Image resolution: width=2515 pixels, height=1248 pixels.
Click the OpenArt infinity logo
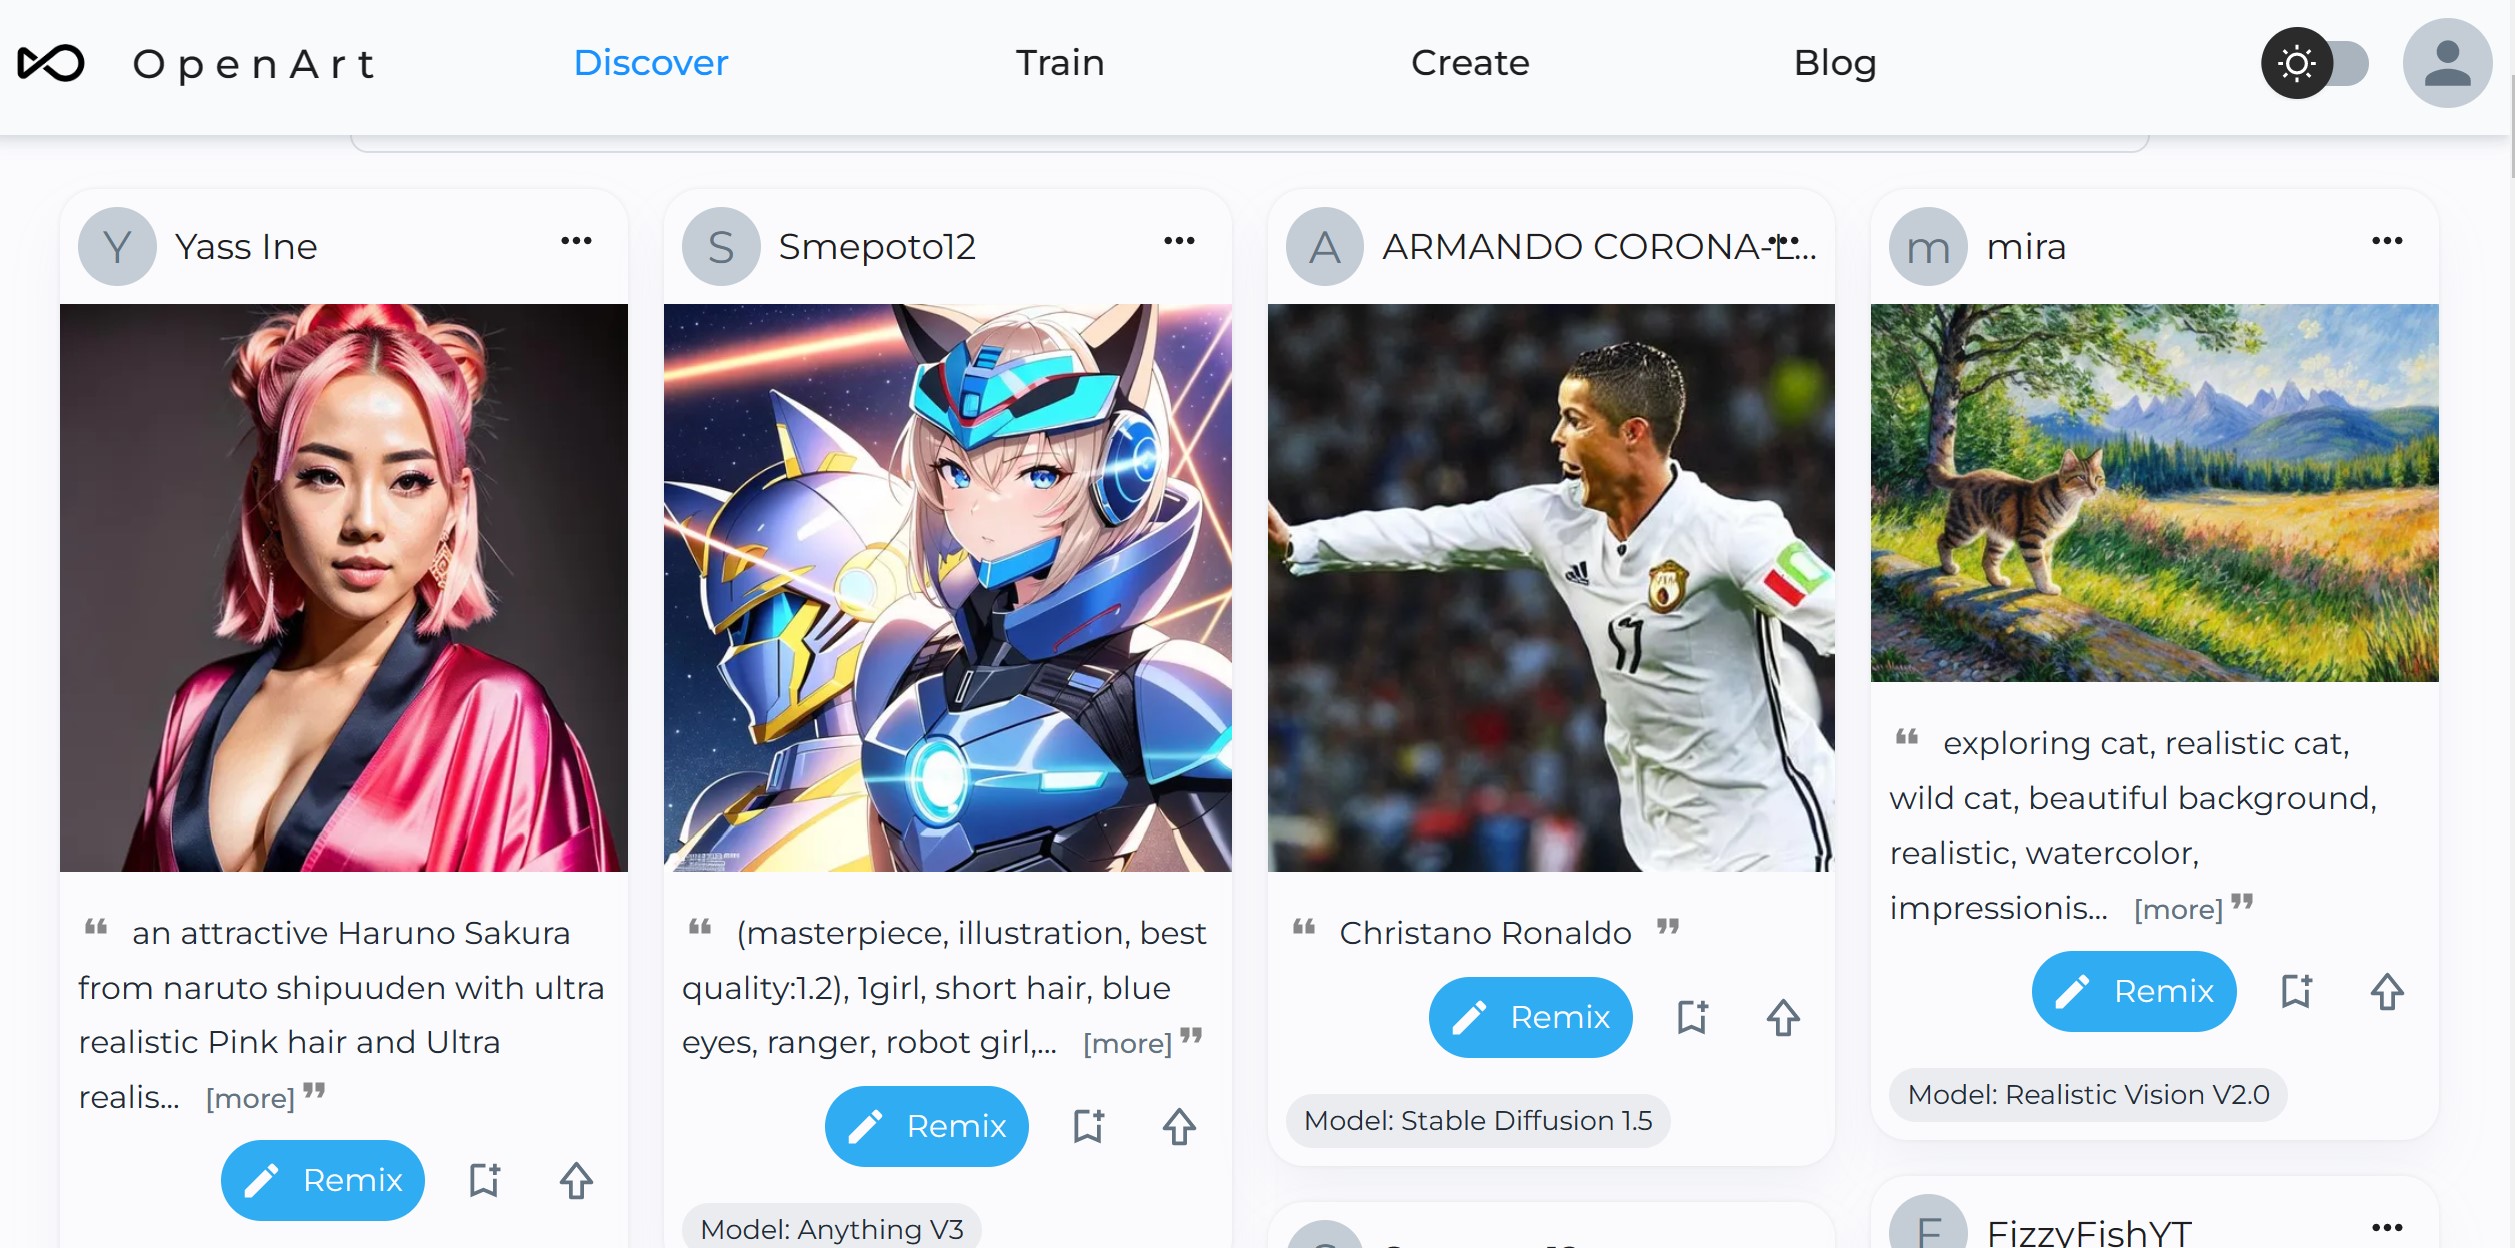(51, 63)
